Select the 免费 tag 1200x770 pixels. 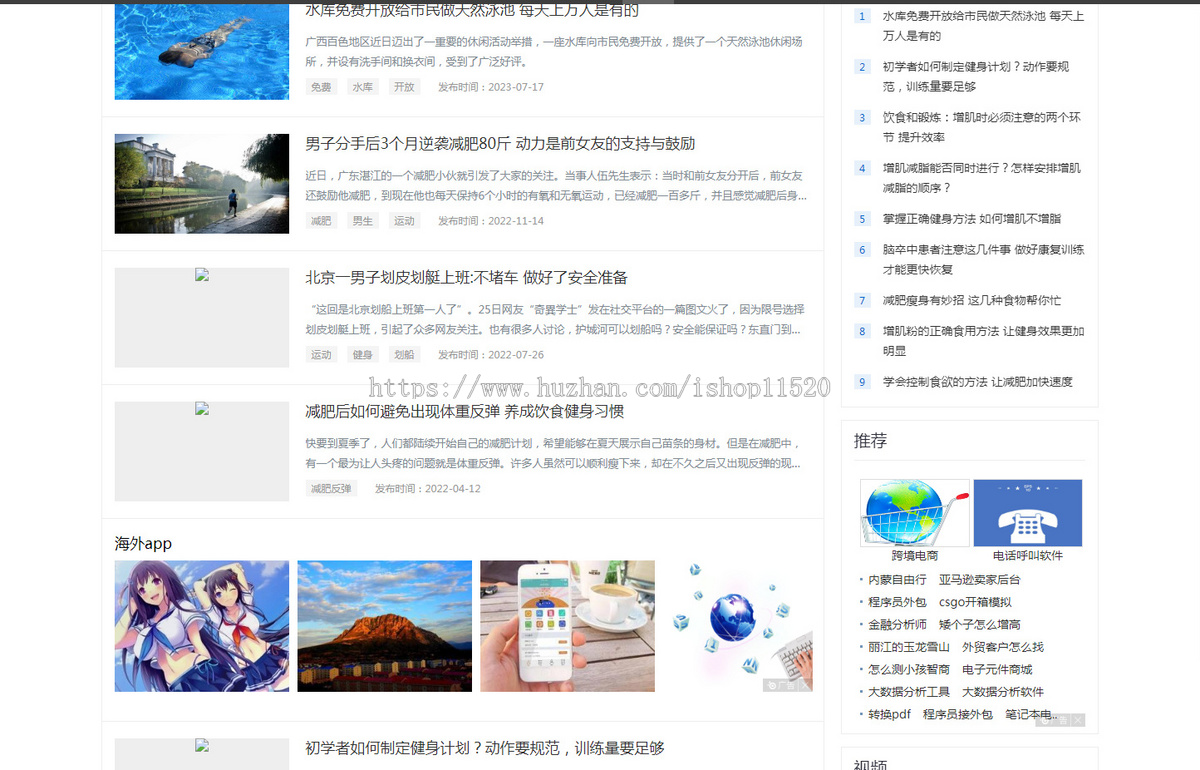[321, 87]
